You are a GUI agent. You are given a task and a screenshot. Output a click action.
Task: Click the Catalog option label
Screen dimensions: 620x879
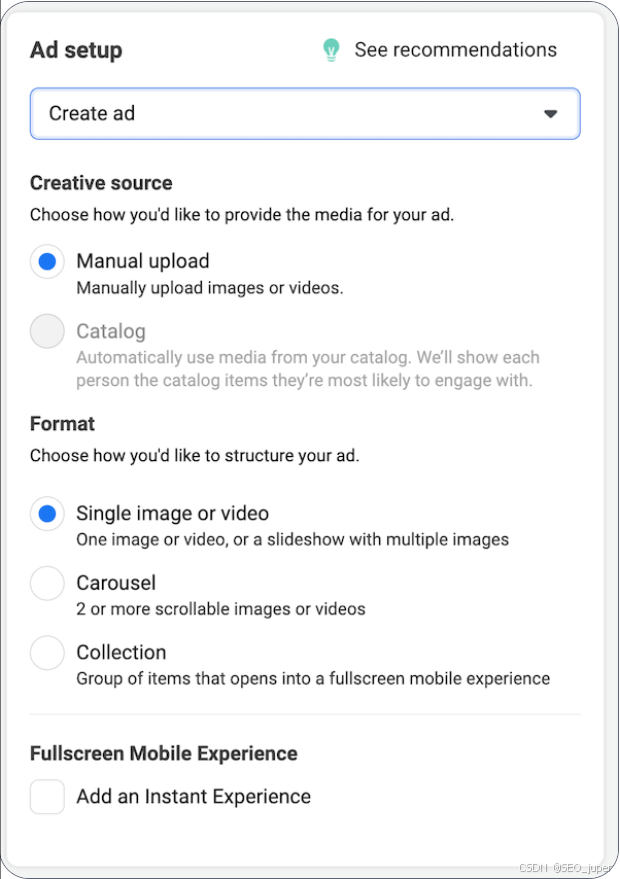(111, 331)
